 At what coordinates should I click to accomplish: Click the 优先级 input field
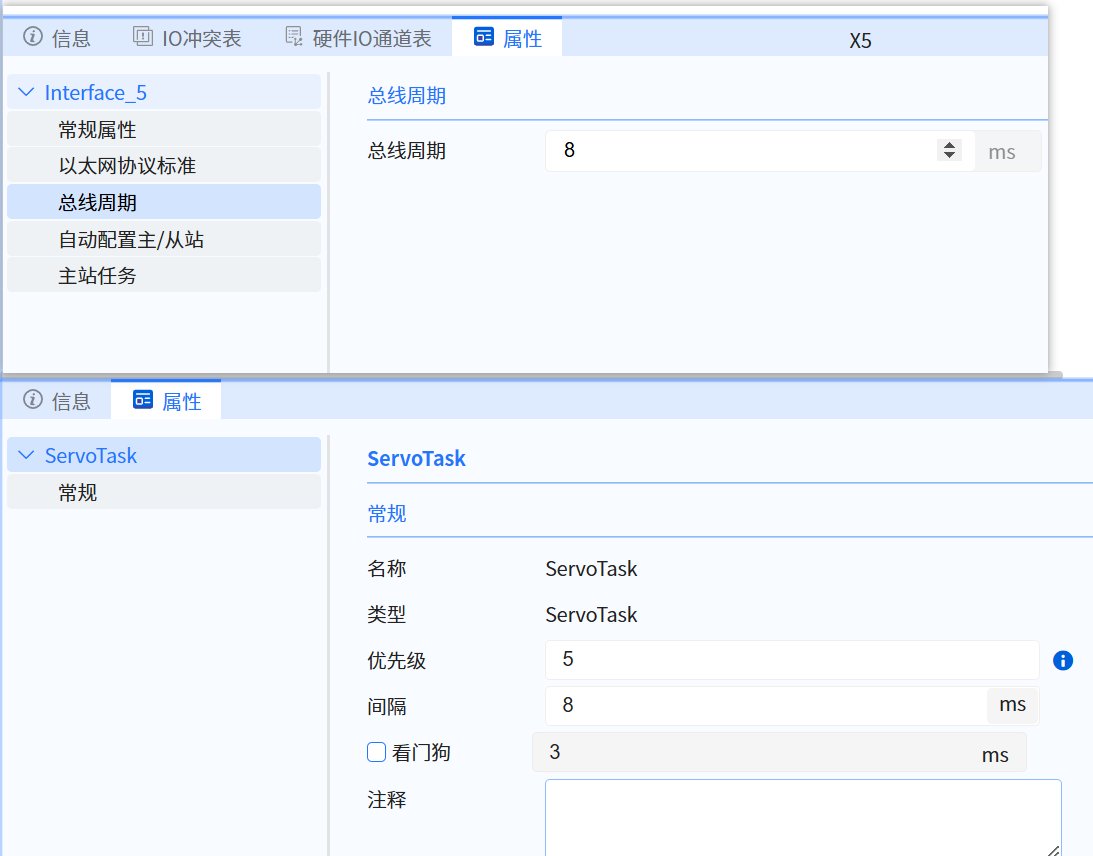[790, 660]
